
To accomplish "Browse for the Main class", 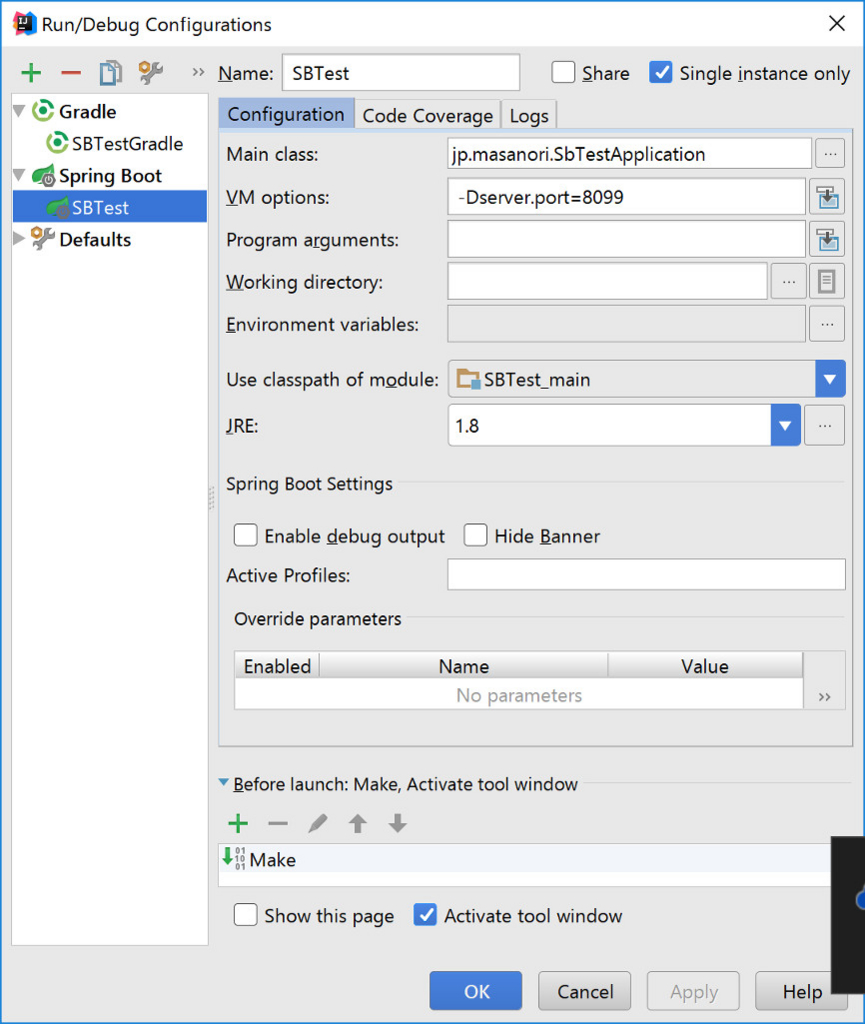I will pyautogui.click(x=829, y=154).
